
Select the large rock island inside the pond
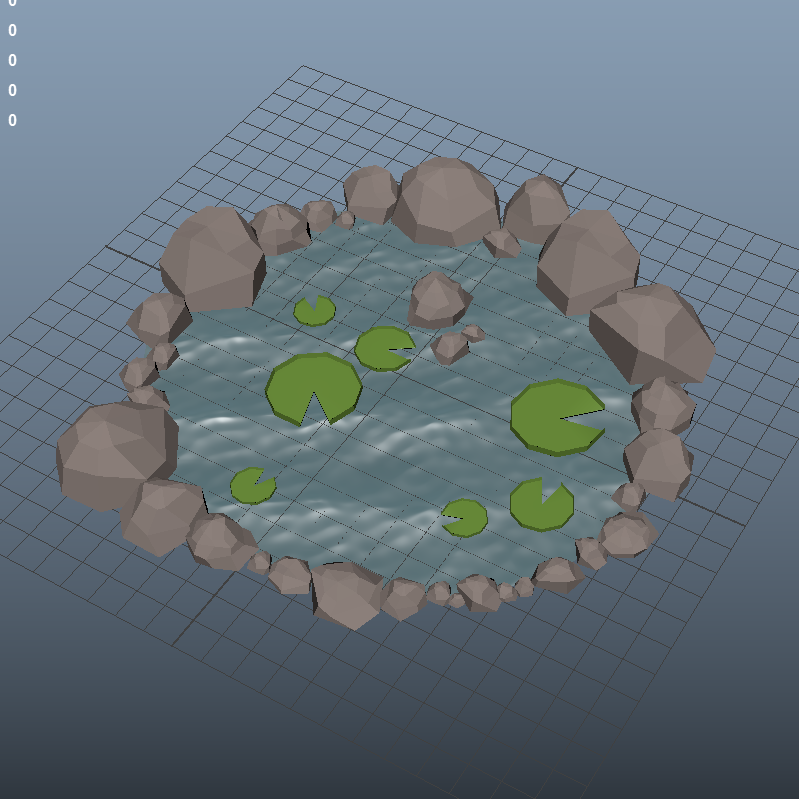tap(439, 301)
